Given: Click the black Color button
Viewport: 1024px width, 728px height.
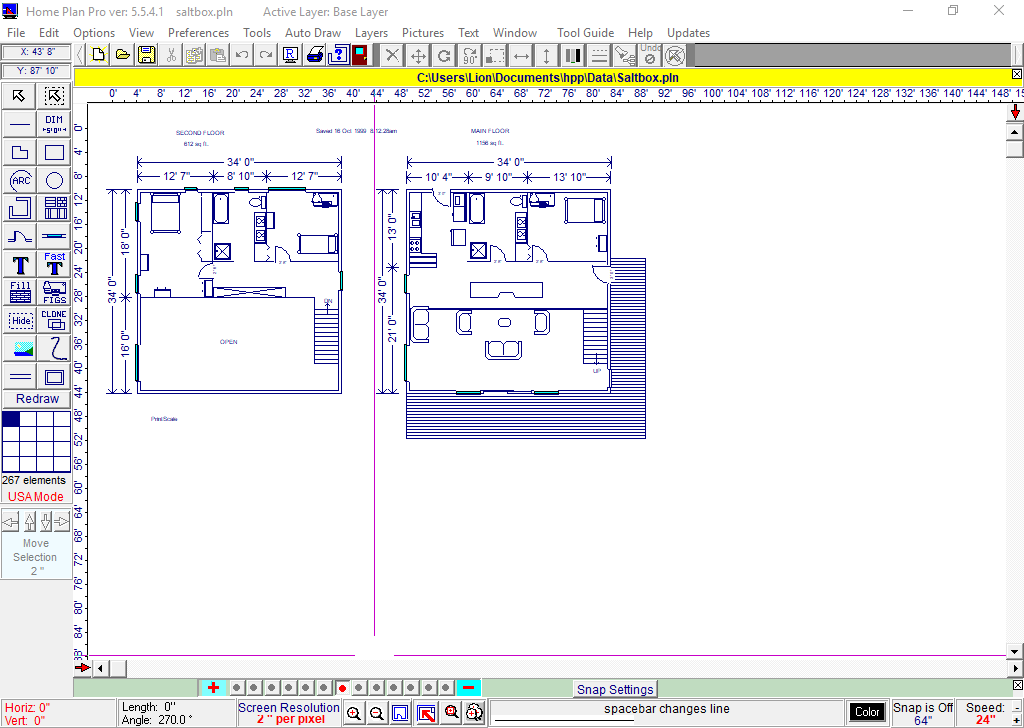Looking at the screenshot, I should click(867, 712).
